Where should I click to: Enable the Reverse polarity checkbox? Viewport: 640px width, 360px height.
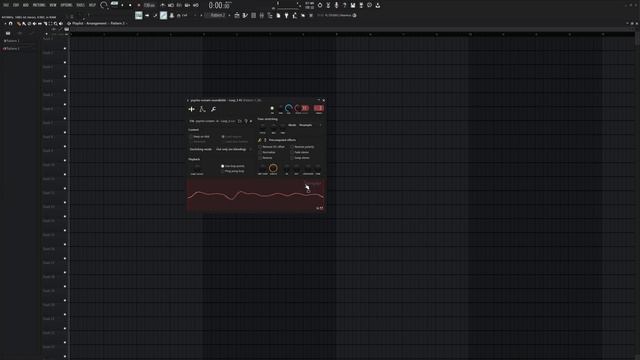point(292,147)
